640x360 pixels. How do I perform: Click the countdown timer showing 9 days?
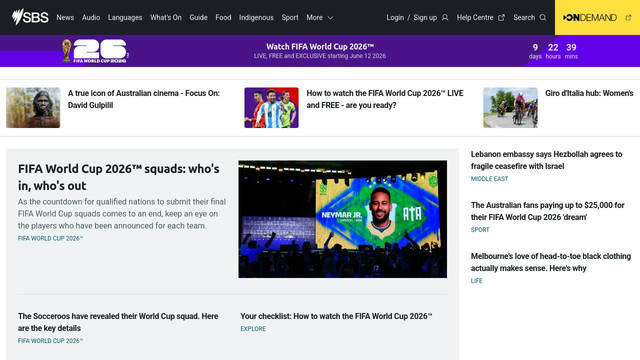tap(553, 51)
